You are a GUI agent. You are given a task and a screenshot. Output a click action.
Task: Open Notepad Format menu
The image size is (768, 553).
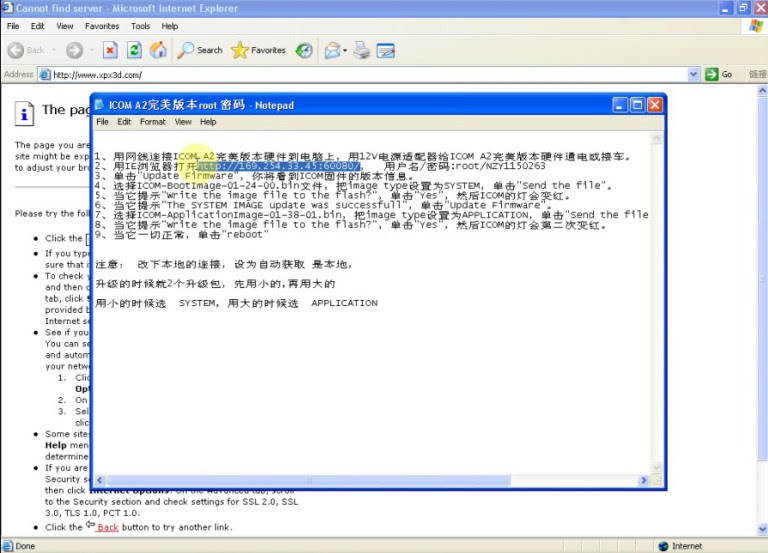coord(153,121)
